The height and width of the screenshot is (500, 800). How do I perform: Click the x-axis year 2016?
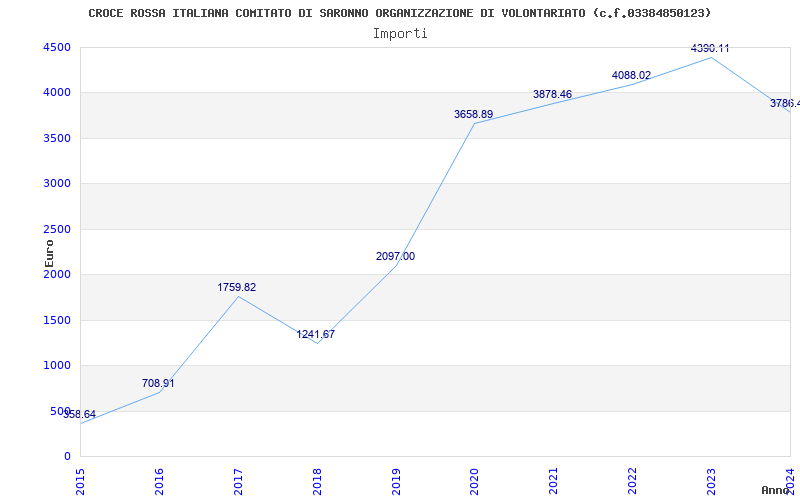[x=159, y=482]
